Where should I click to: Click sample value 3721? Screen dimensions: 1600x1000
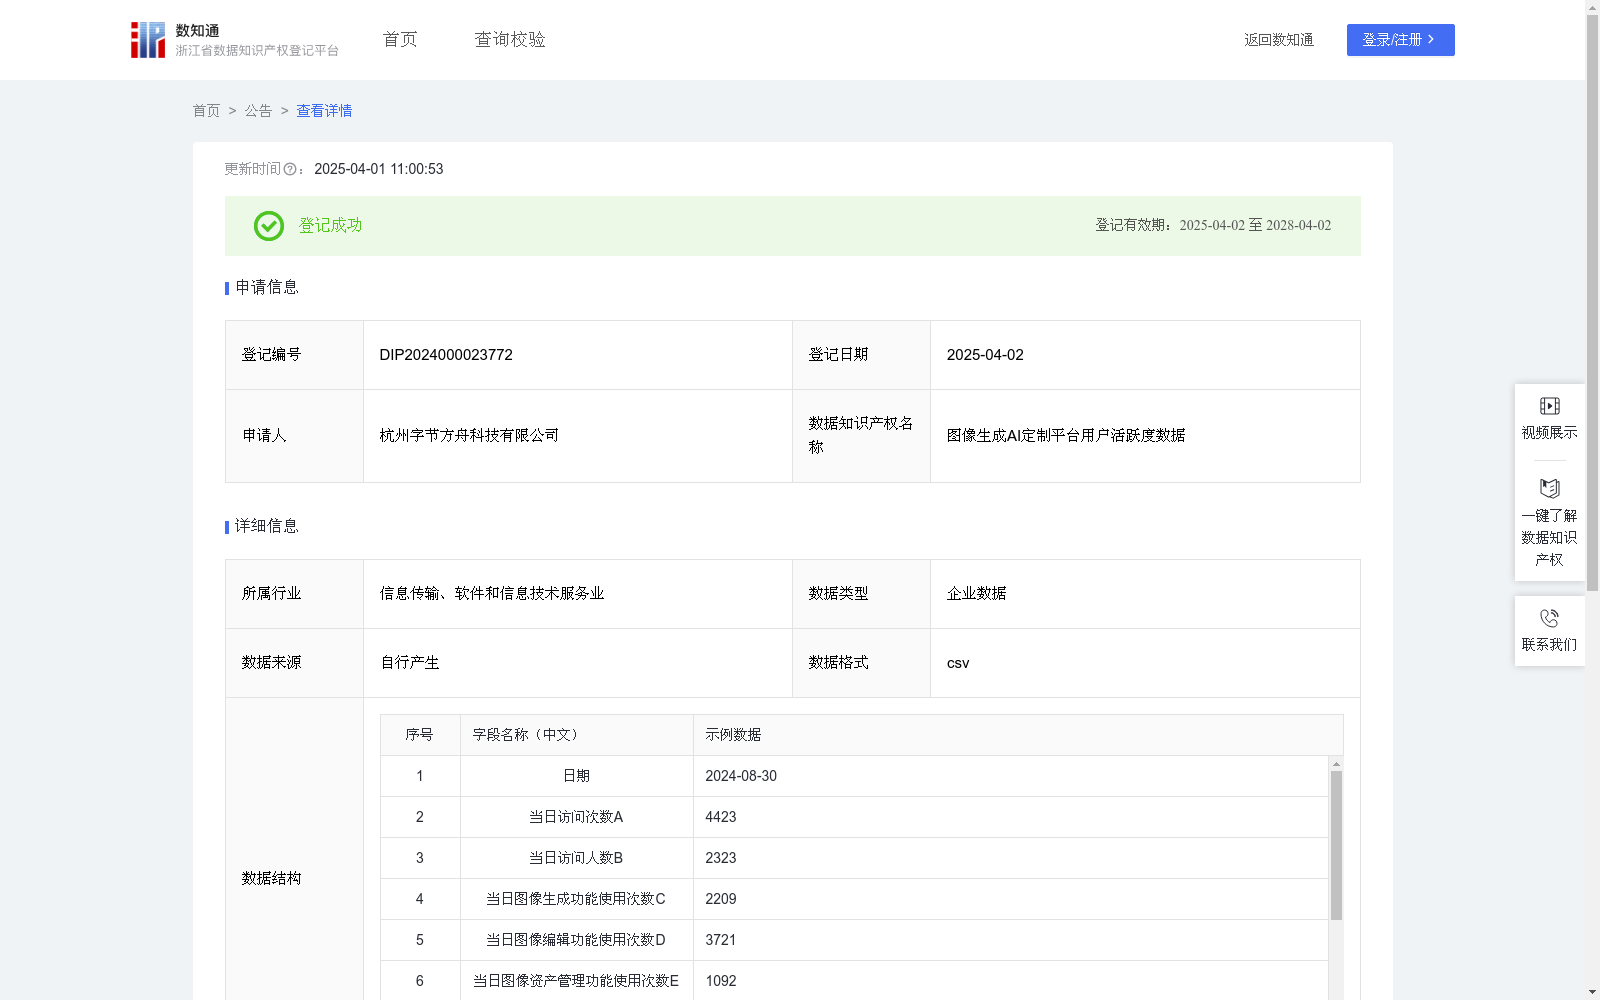tap(721, 940)
